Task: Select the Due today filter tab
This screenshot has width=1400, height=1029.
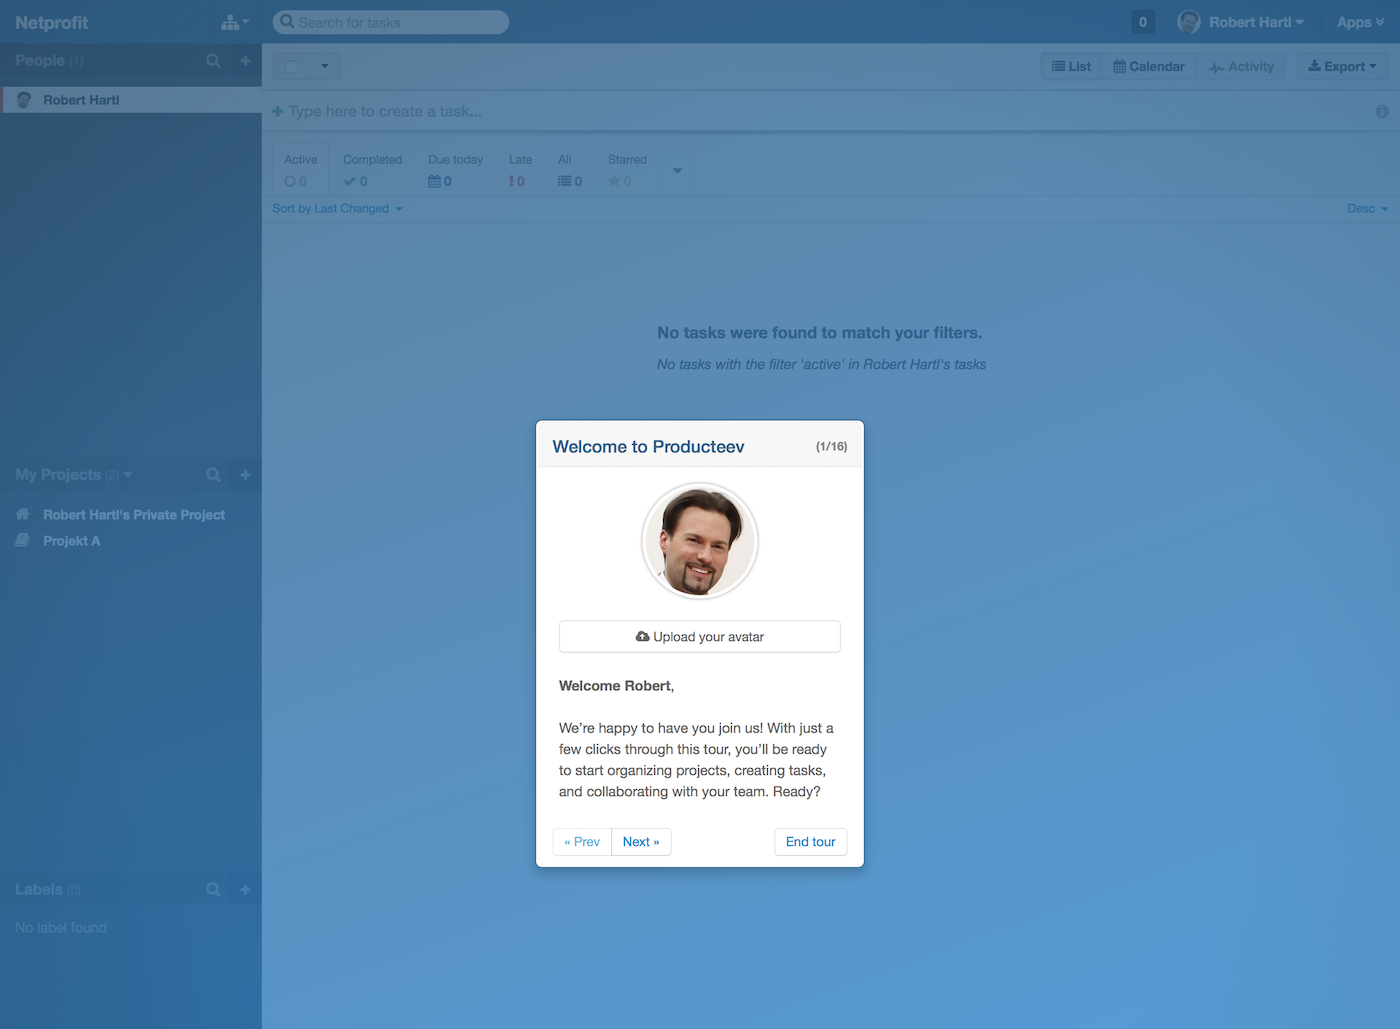Action: [x=455, y=170]
